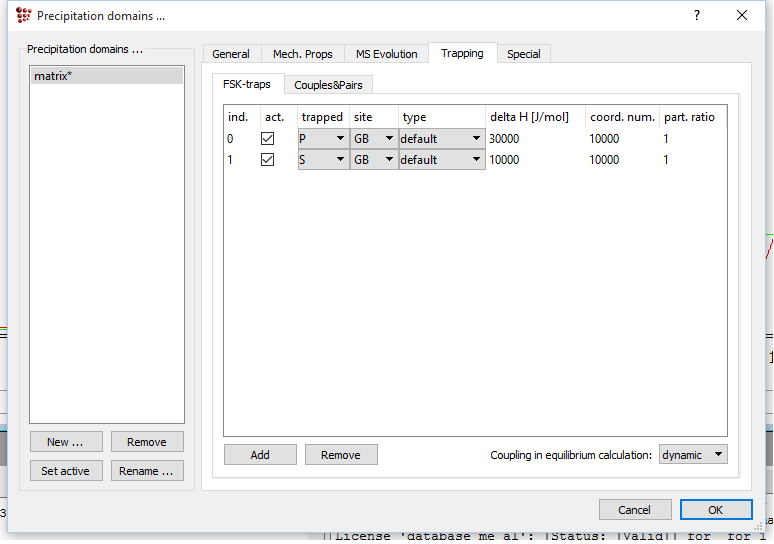Select the matrix* domain in the list
The height and width of the screenshot is (544, 774).
click(x=106, y=76)
